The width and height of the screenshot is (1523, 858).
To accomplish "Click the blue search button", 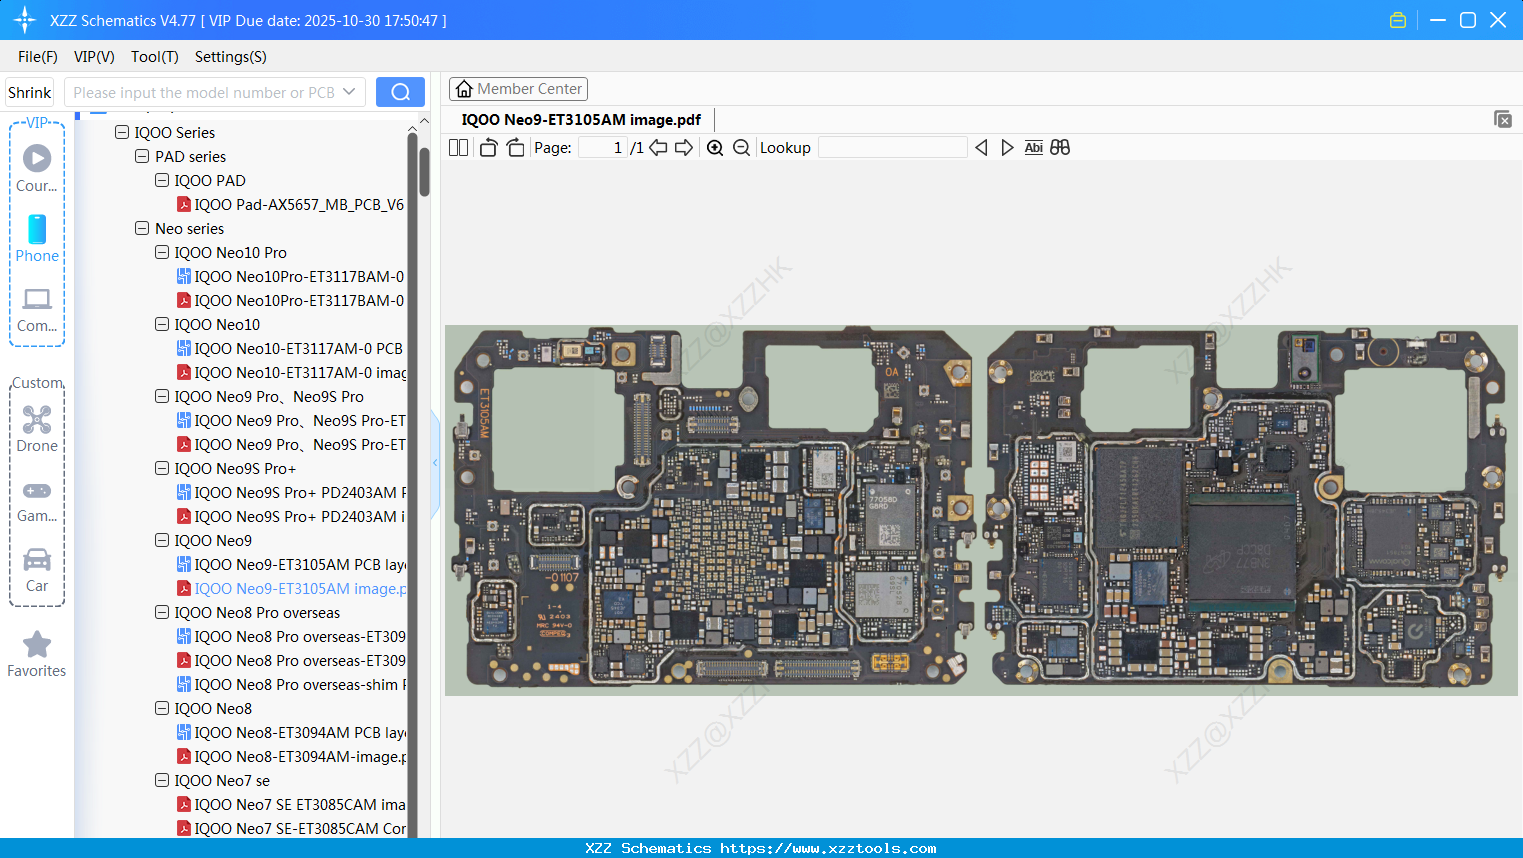I will pyautogui.click(x=400, y=92).
